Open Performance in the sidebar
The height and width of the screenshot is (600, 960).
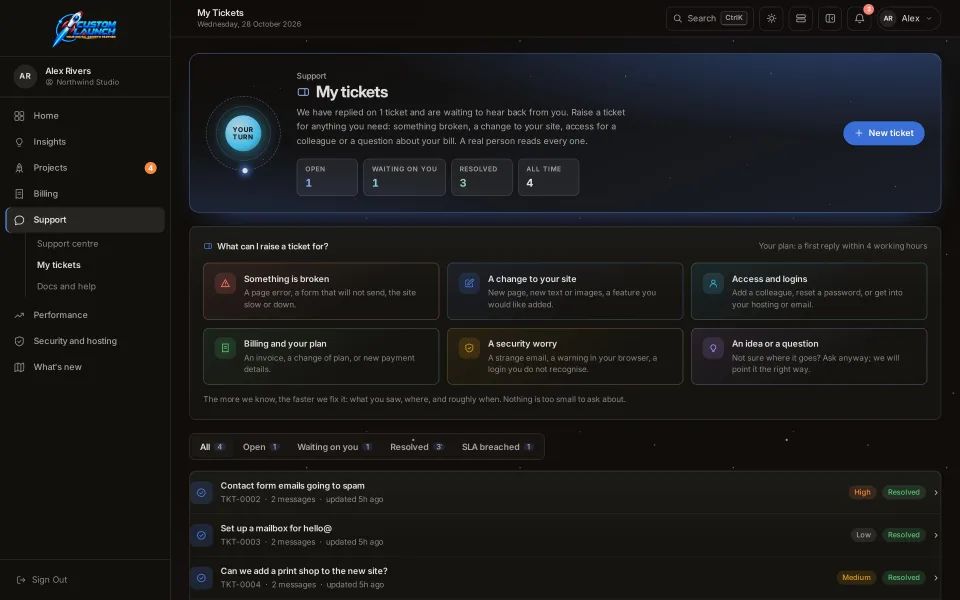tap(84, 315)
